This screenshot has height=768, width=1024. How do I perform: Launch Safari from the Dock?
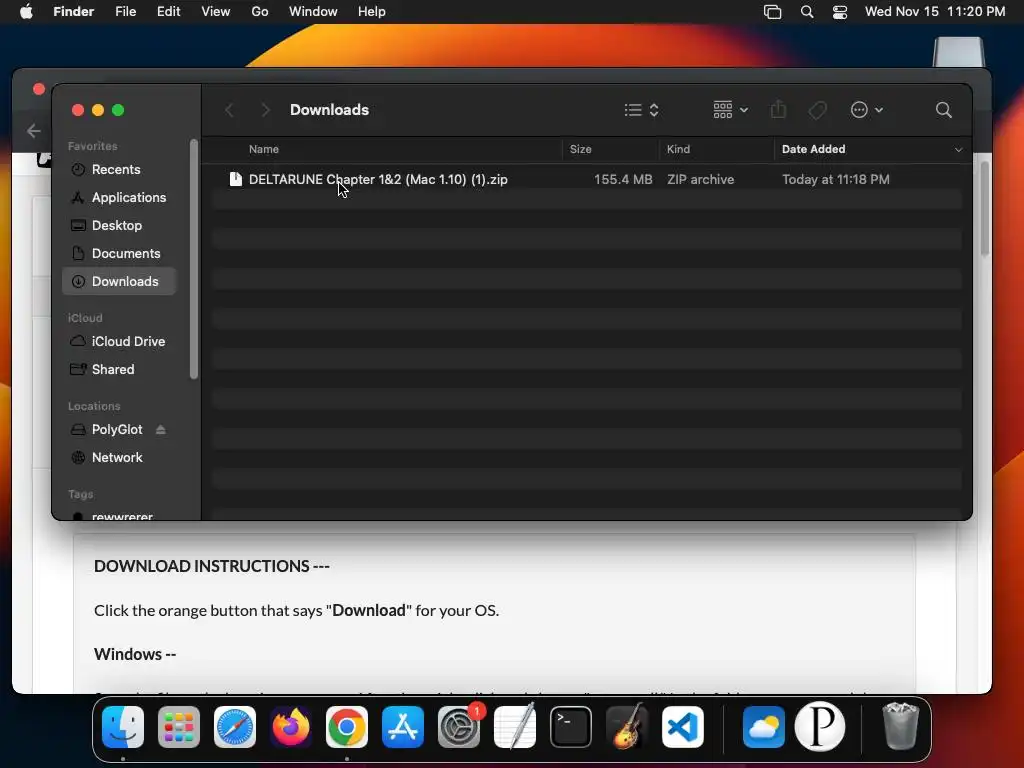(235, 727)
